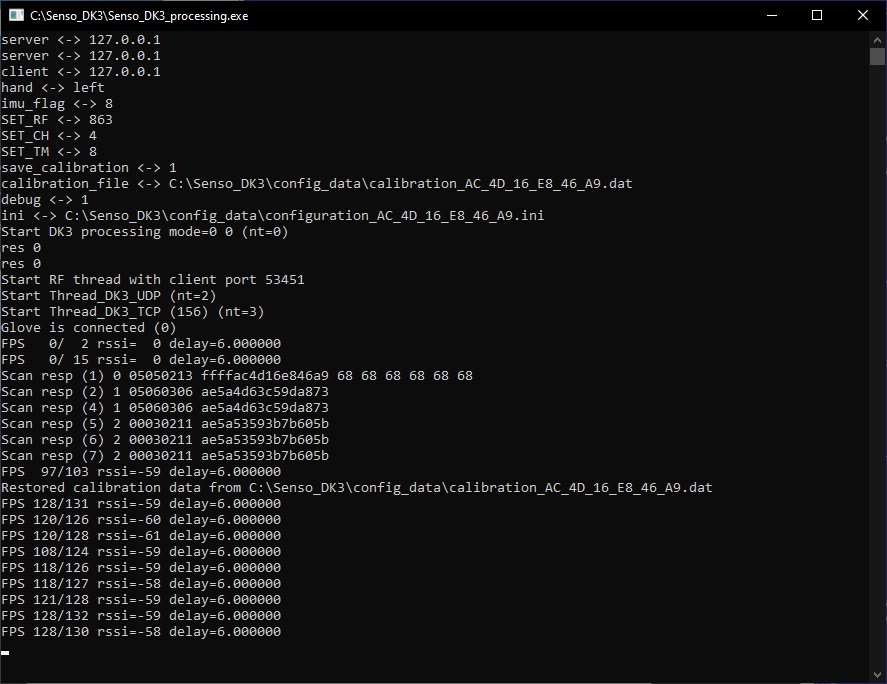Click the 'Glove is connected (0)' line
This screenshot has width=887, height=684.
point(89,328)
